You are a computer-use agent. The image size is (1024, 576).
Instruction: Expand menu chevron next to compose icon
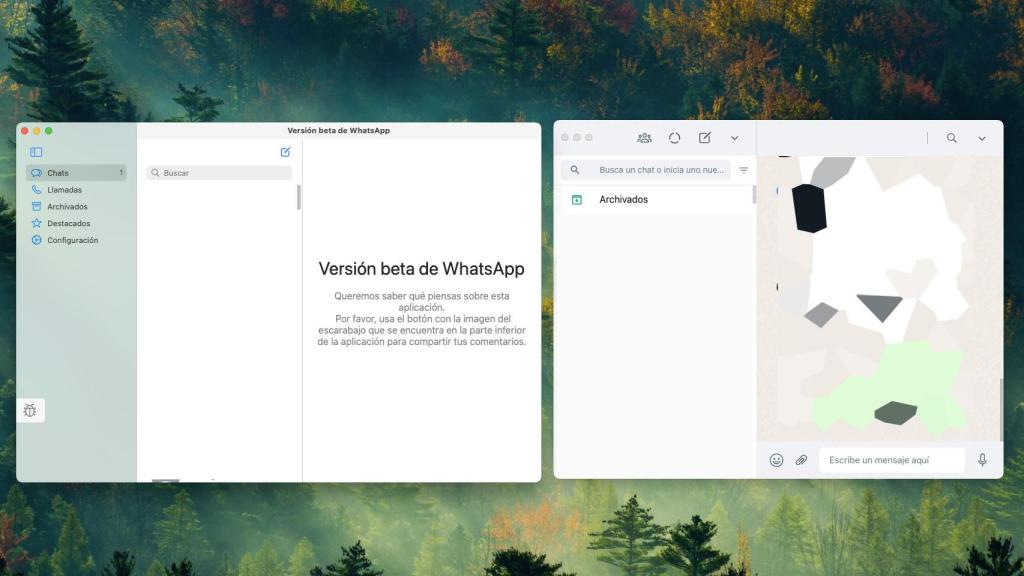click(735, 138)
